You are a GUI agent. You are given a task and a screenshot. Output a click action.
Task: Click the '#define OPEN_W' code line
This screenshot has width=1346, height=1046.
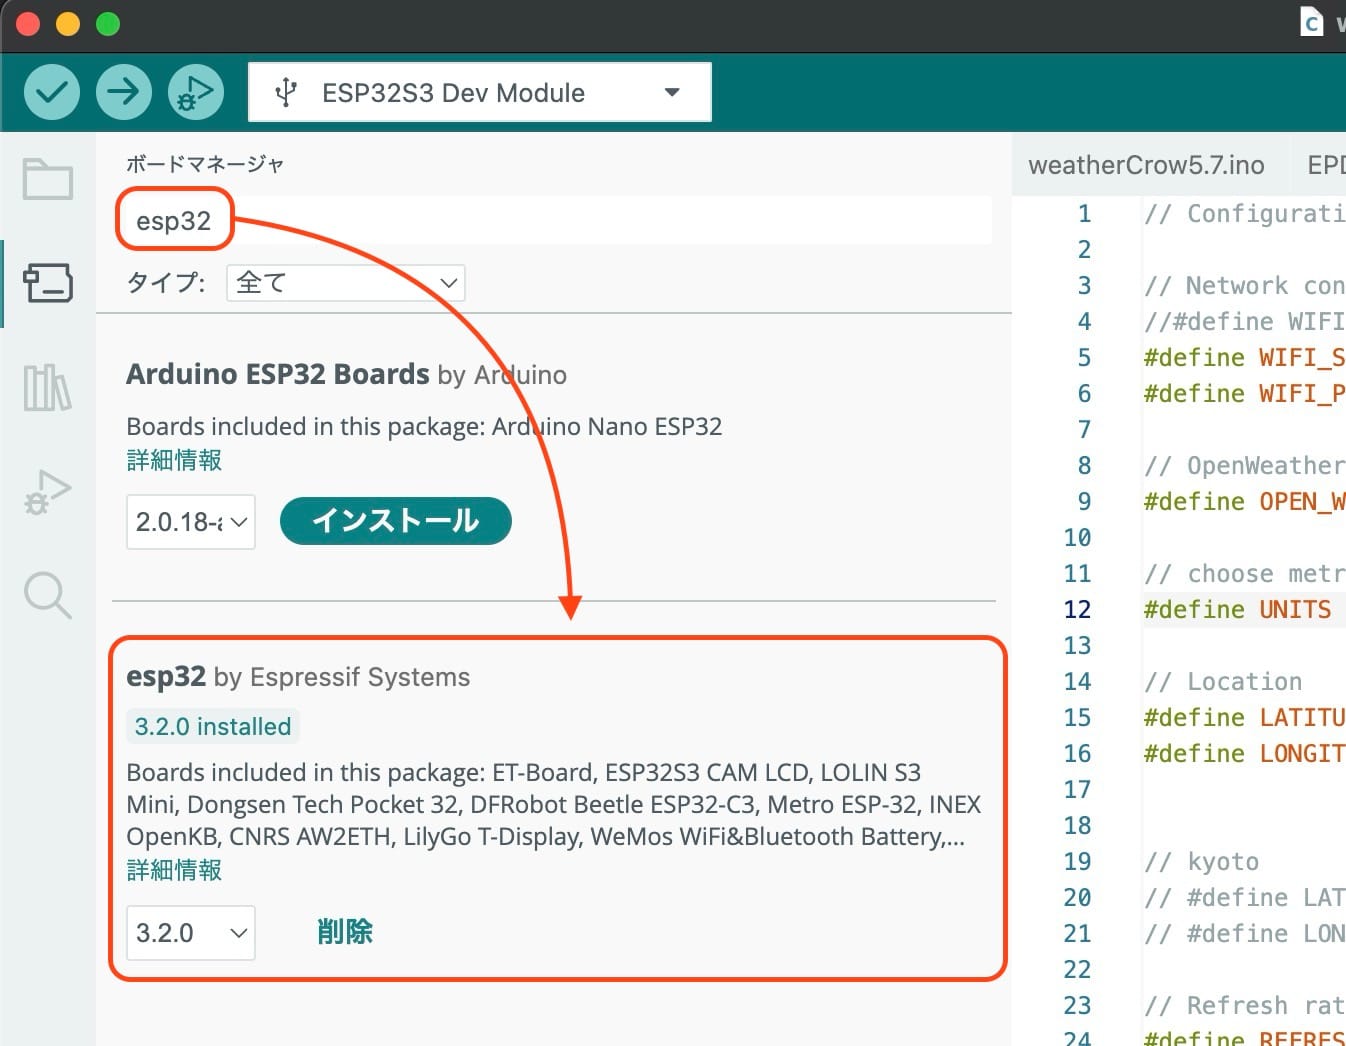pyautogui.click(x=1245, y=502)
